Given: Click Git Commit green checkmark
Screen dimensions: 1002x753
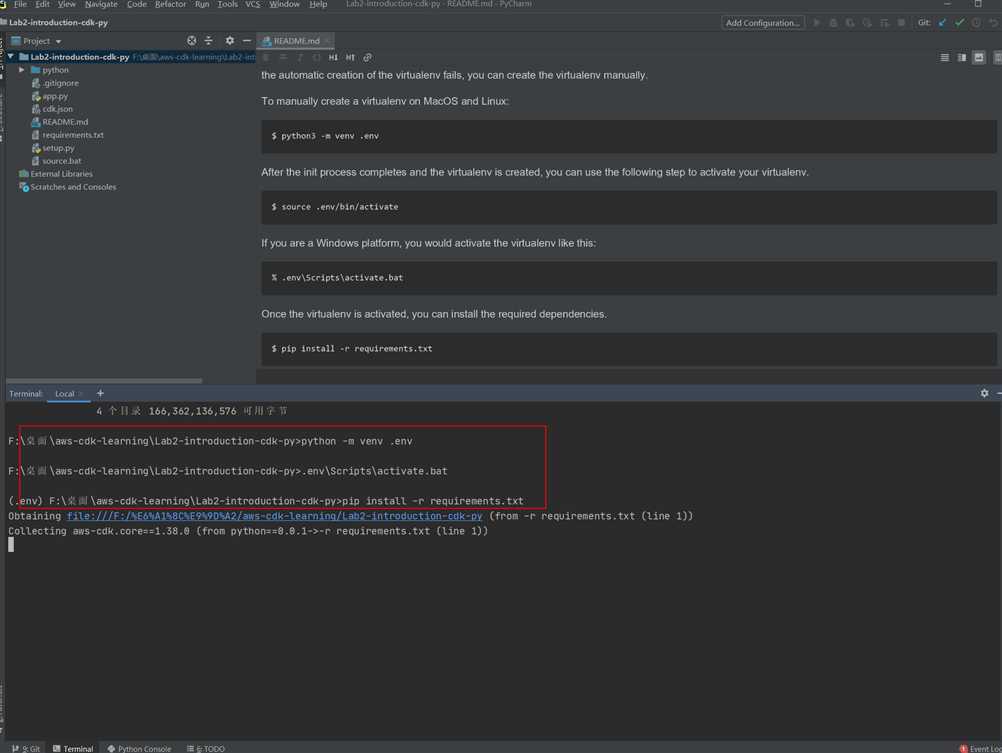Looking at the screenshot, I should (959, 22).
